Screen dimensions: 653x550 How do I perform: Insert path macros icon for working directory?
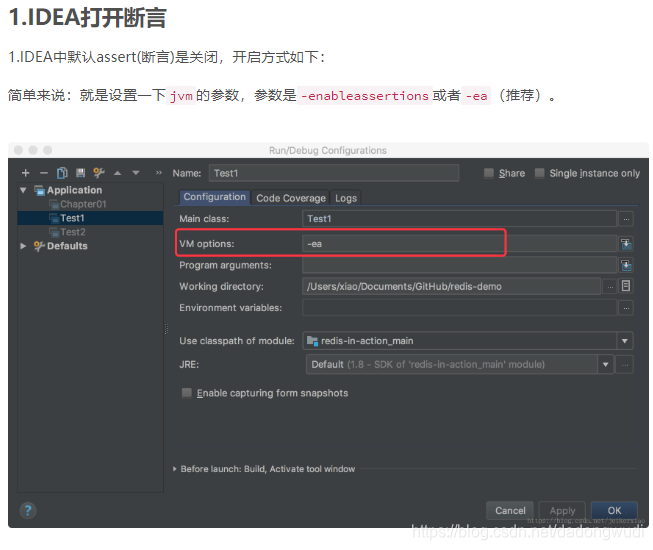626,286
